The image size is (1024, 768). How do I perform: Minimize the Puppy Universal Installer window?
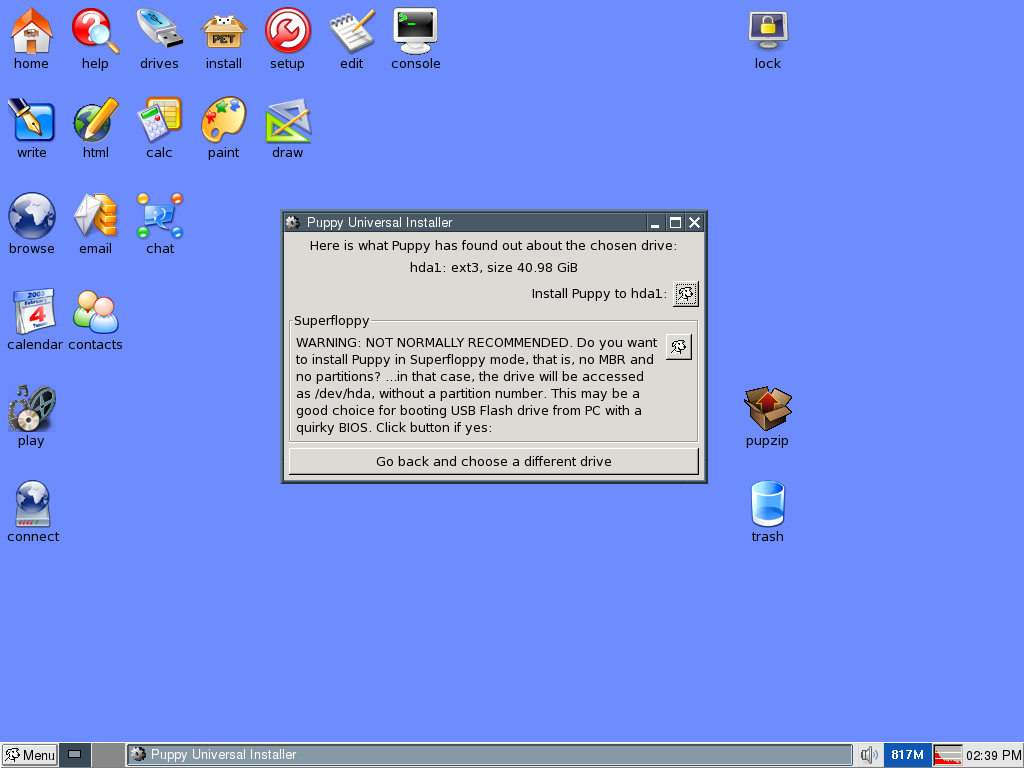[x=655, y=223]
